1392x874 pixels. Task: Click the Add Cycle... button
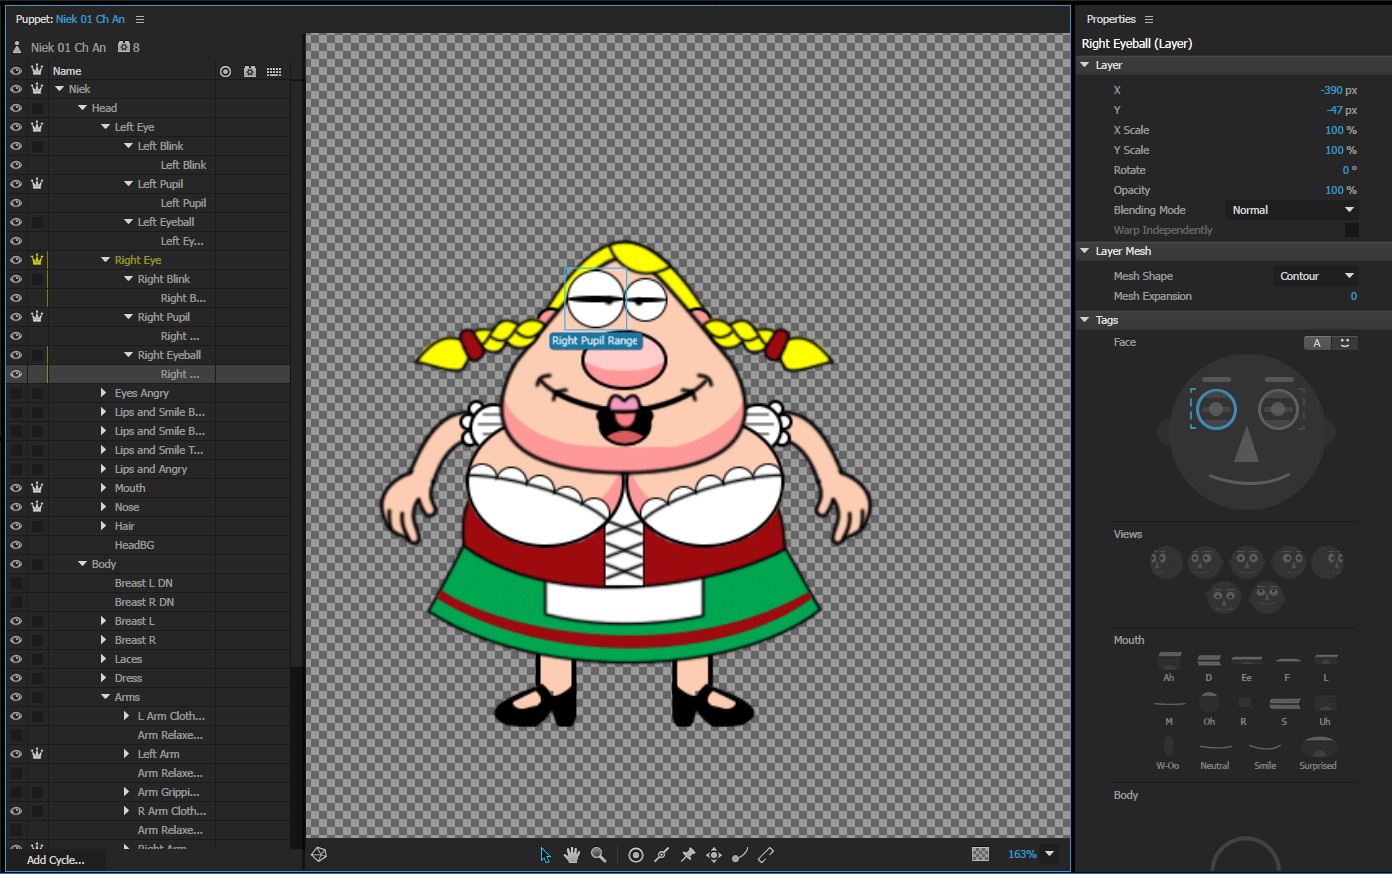[56, 860]
